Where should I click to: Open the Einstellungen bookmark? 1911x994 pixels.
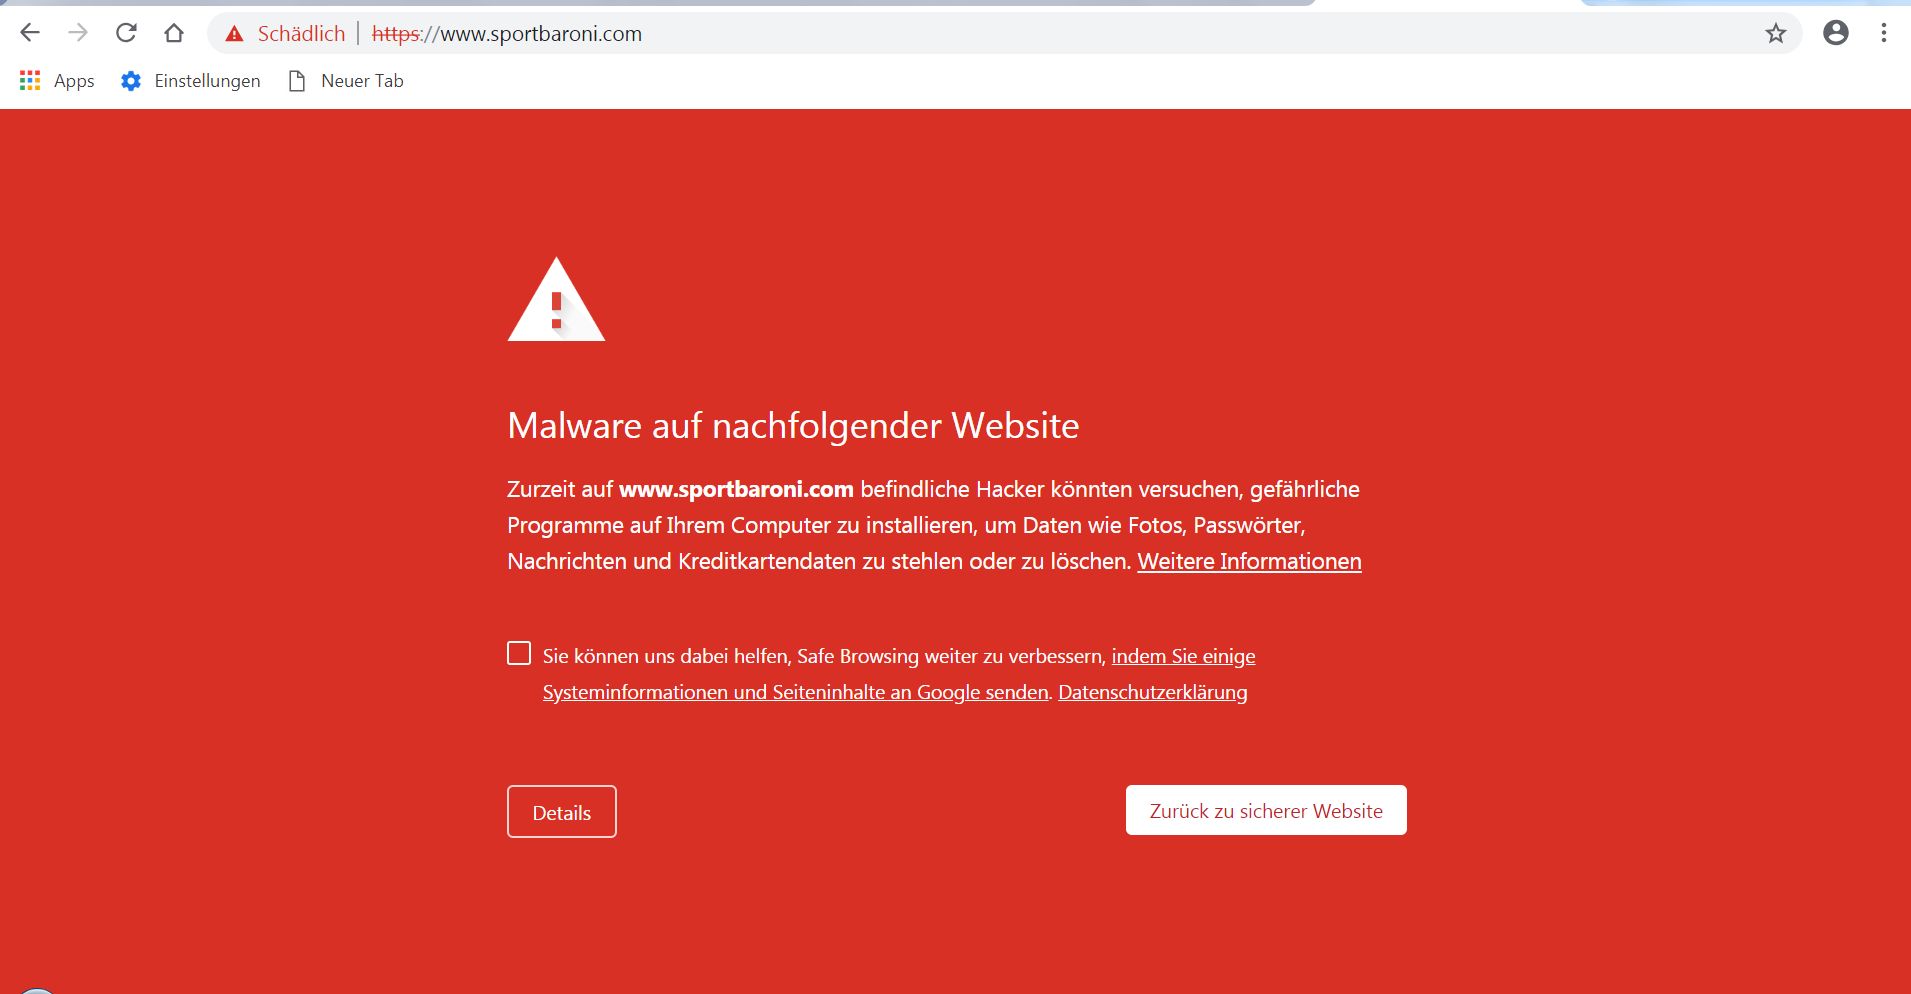[190, 81]
